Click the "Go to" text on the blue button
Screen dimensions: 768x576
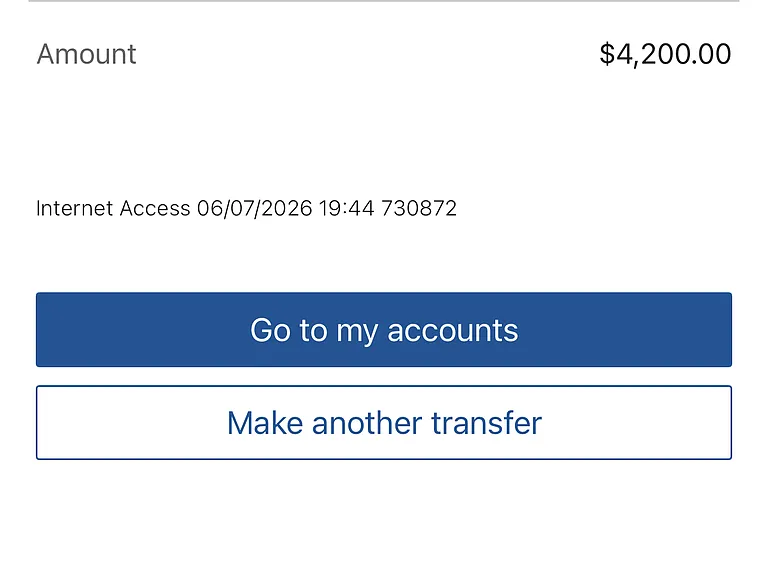click(288, 330)
